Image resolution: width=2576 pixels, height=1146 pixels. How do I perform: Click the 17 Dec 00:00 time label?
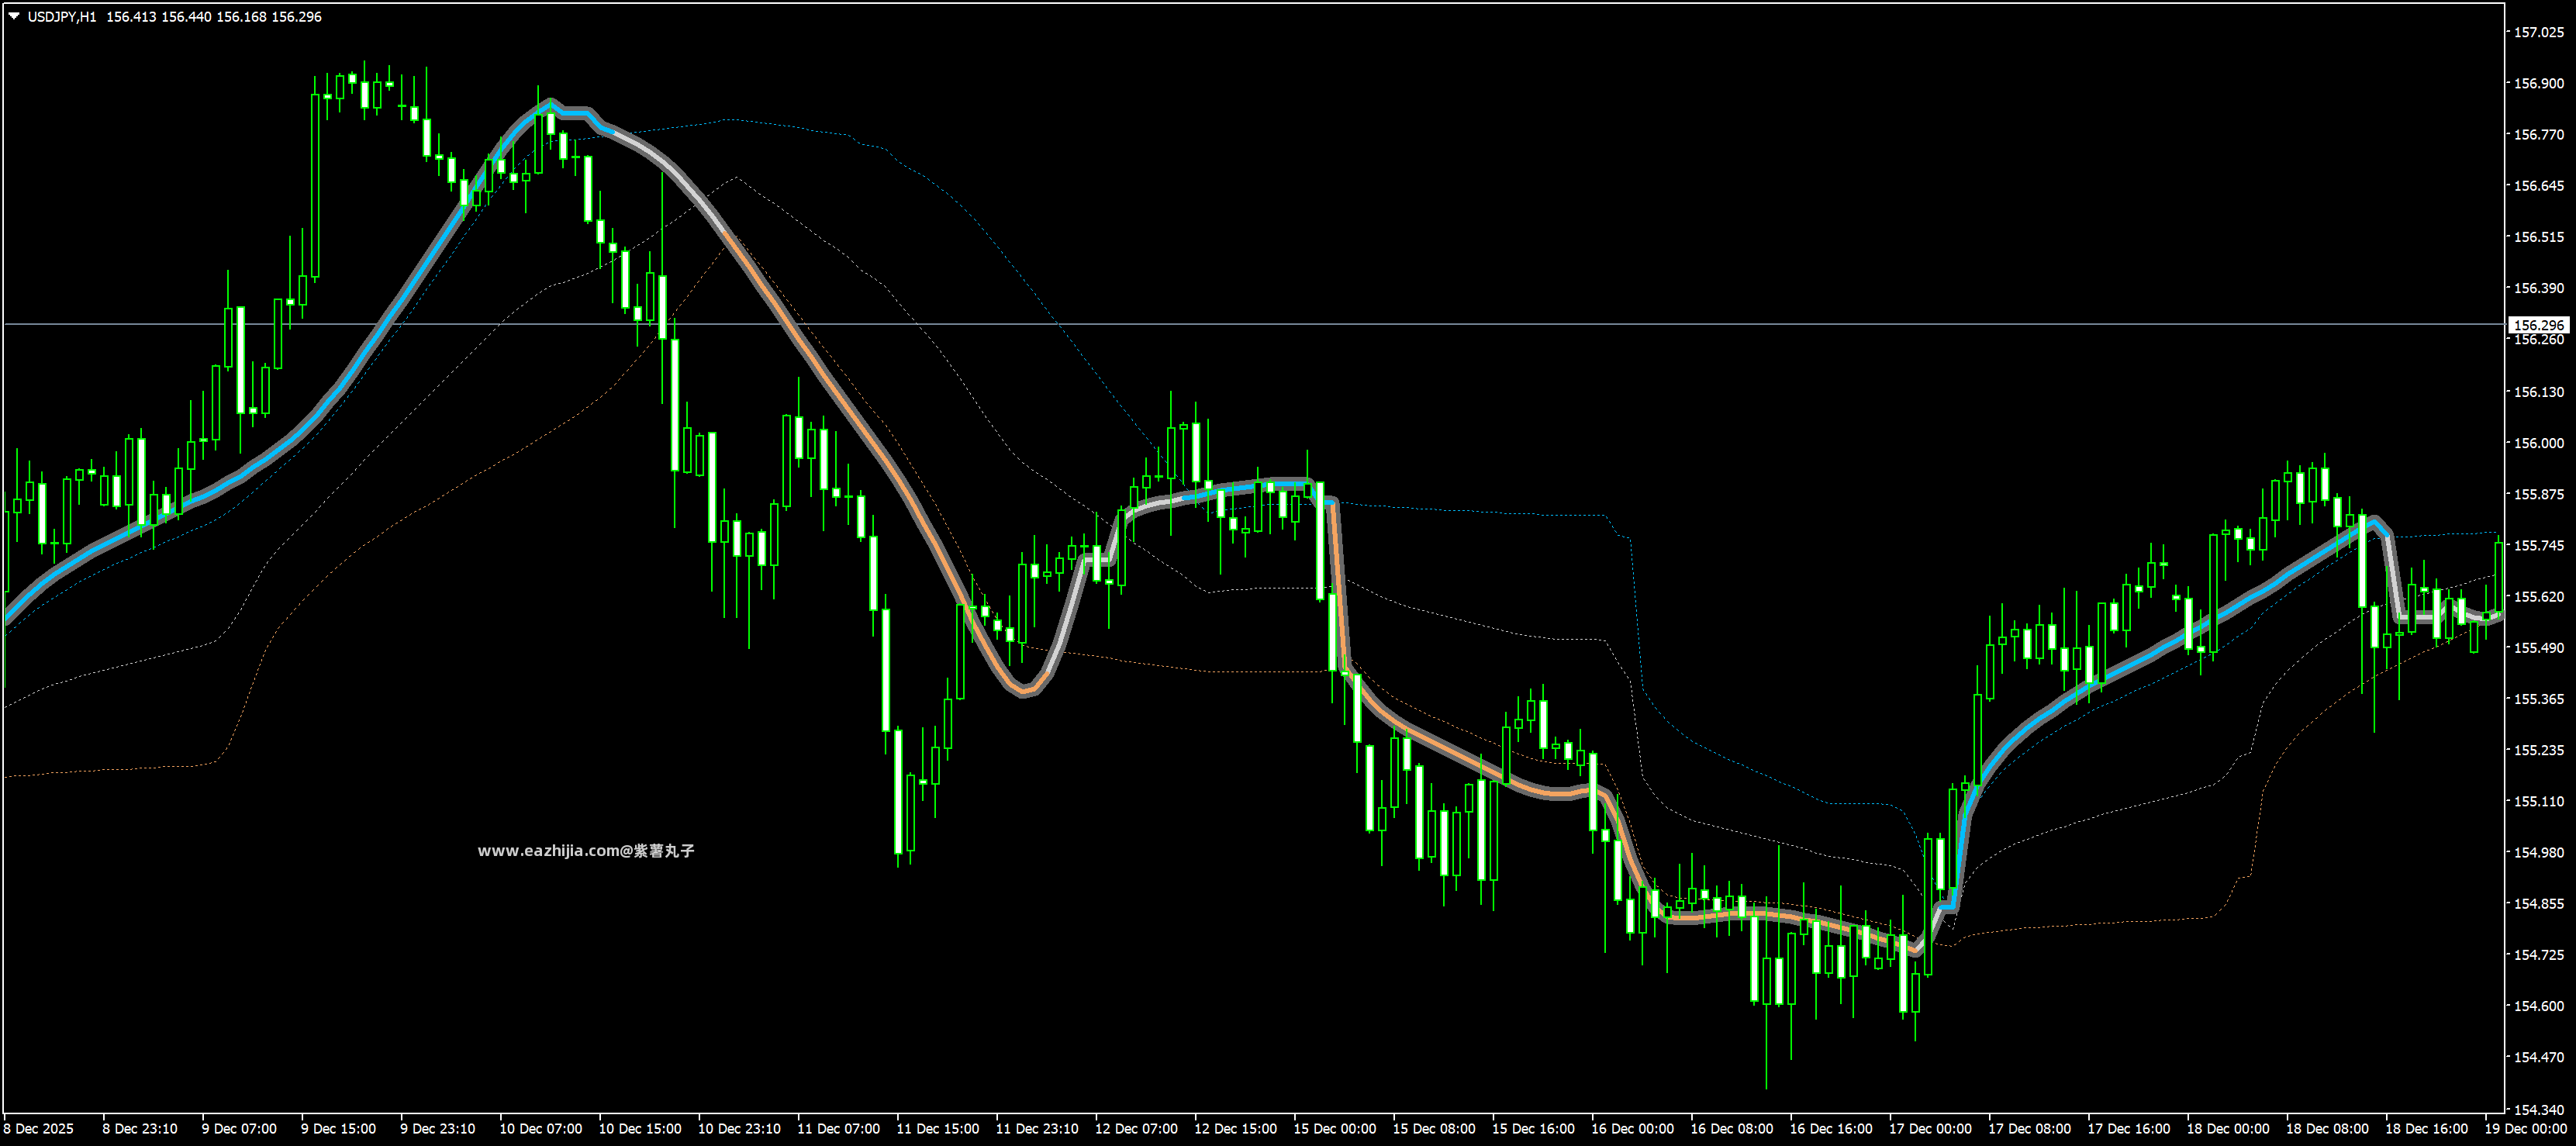(x=1930, y=1129)
